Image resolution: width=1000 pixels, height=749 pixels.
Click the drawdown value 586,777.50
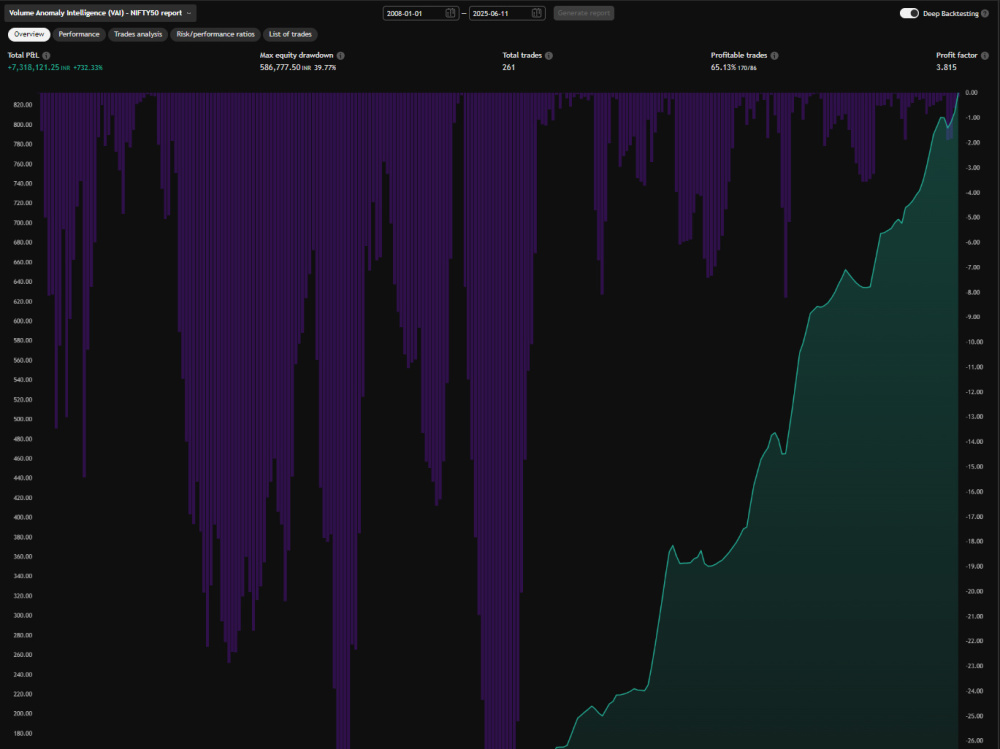[x=280, y=68]
